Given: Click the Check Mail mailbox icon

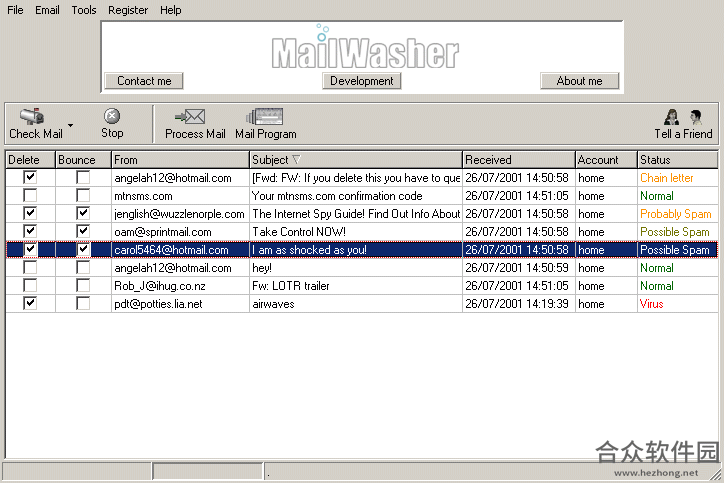Looking at the screenshot, I should pos(32,116).
